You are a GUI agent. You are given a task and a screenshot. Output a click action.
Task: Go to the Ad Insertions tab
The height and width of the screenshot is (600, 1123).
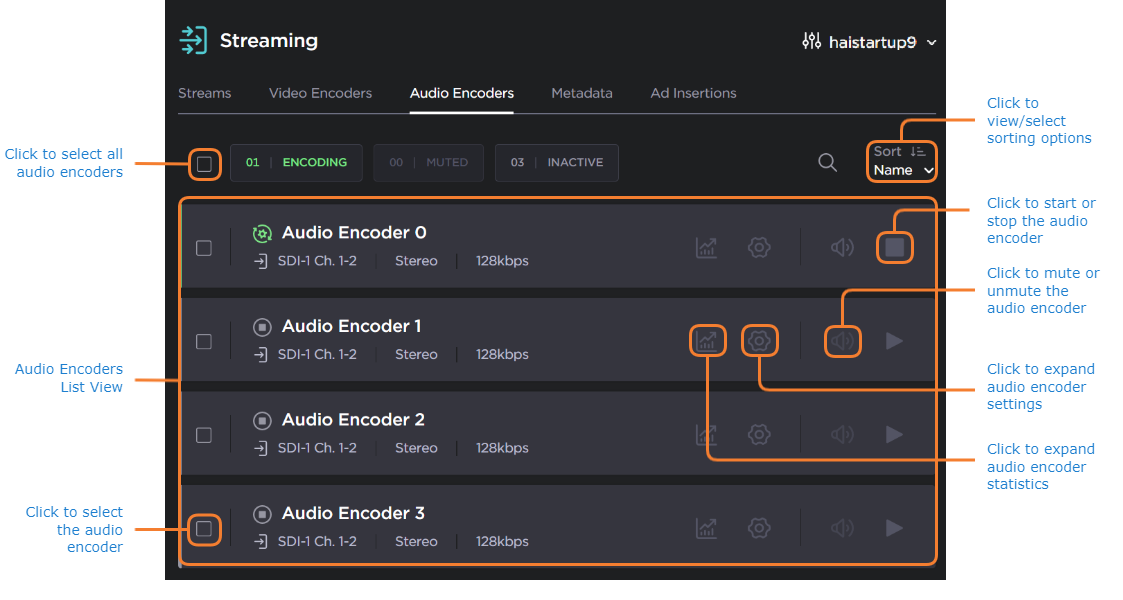pyautogui.click(x=693, y=93)
